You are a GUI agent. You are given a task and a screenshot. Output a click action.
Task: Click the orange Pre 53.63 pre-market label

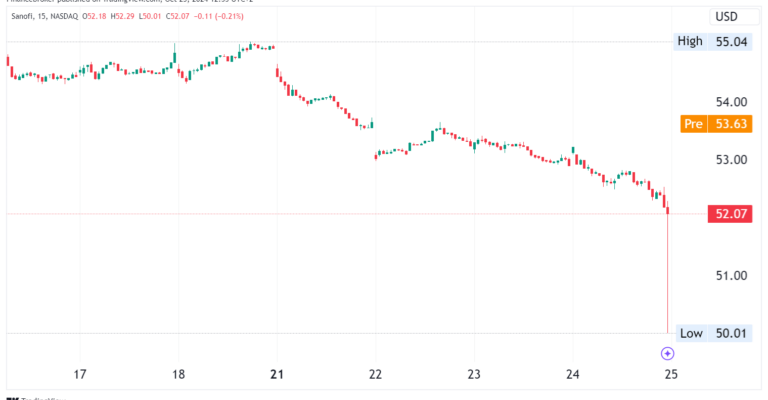coord(716,124)
